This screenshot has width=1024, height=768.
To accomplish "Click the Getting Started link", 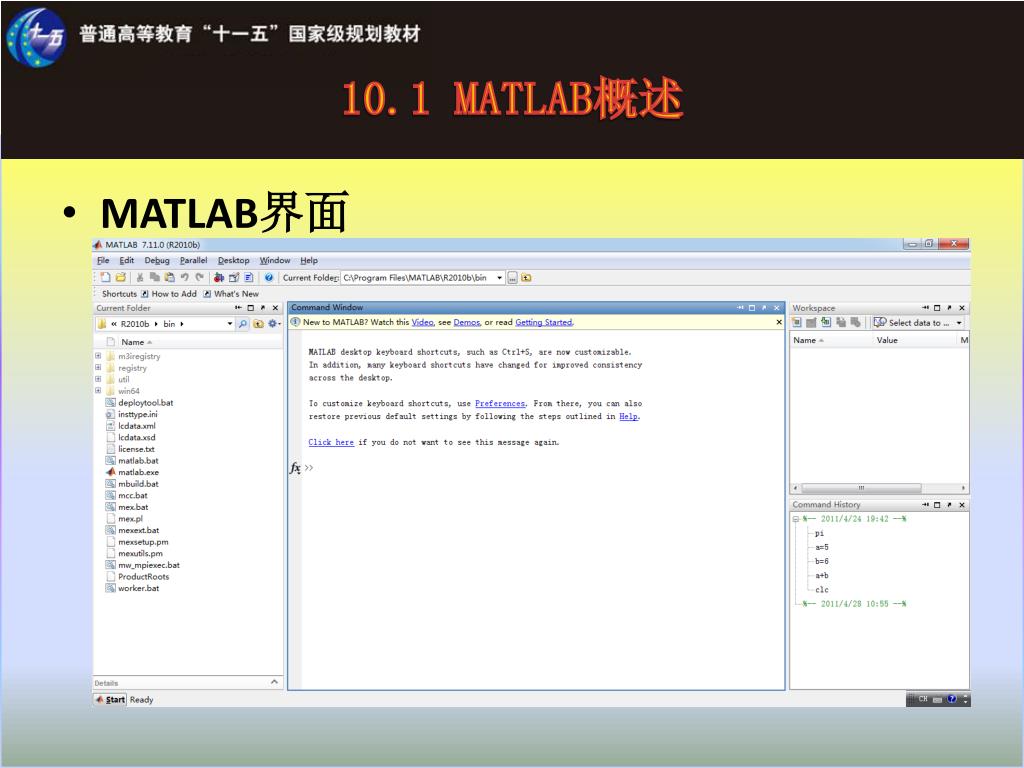I will [x=543, y=323].
